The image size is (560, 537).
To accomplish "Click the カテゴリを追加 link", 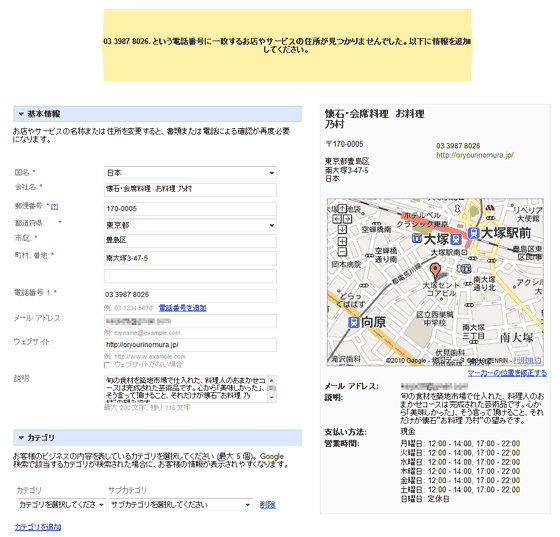I will tap(38, 527).
